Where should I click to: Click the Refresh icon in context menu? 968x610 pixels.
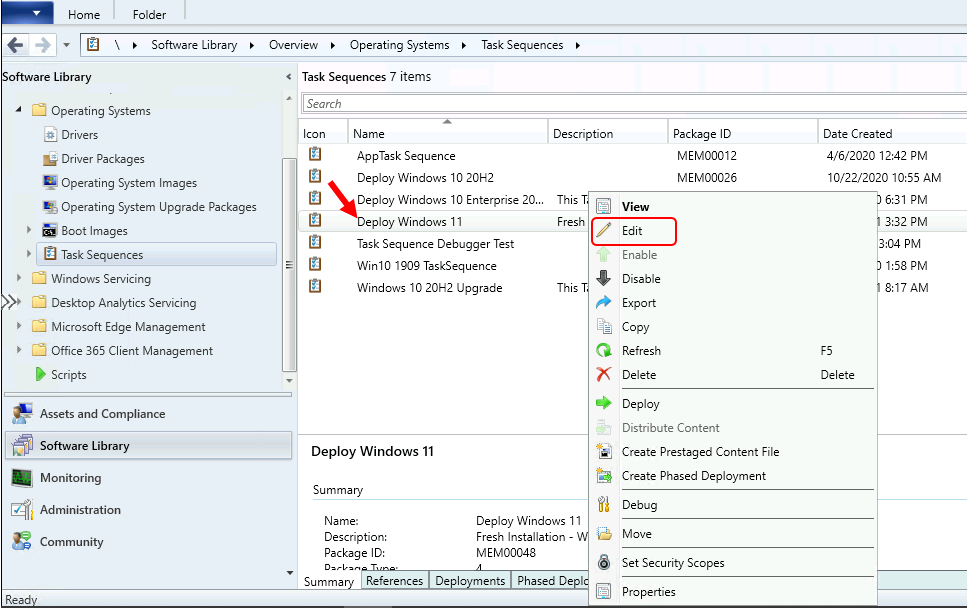(604, 351)
